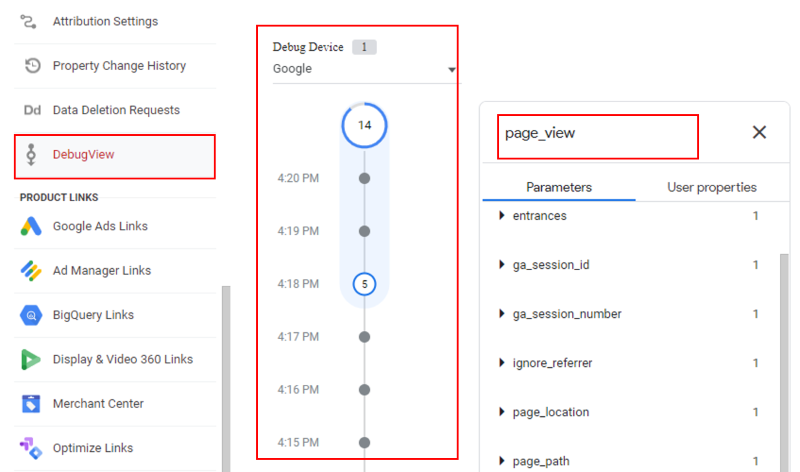Click the Data Deletion Requests Dd icon

click(32, 110)
